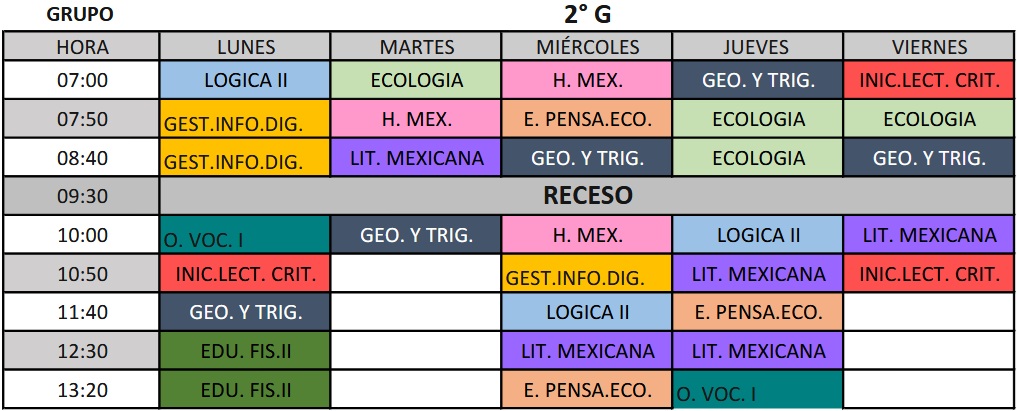Select the EDU. FIS.II cell at 12:30
This screenshot has width=1017, height=411.
245,351
